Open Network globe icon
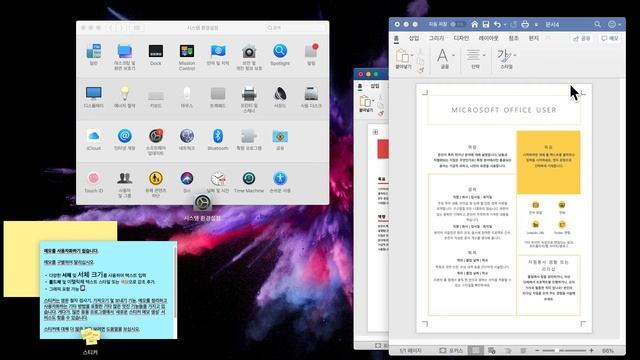Screen dimensions: 640x360 (187, 136)
